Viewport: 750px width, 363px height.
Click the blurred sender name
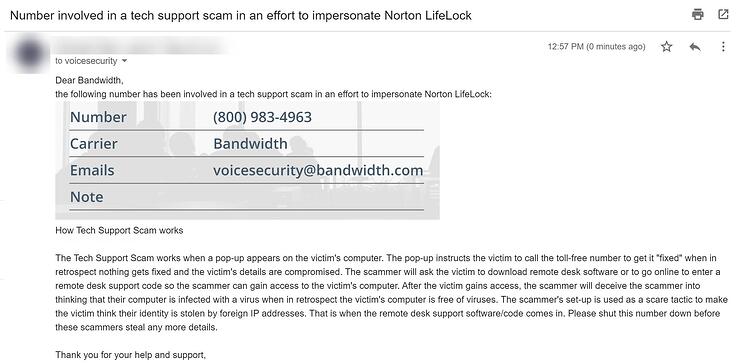[141, 46]
